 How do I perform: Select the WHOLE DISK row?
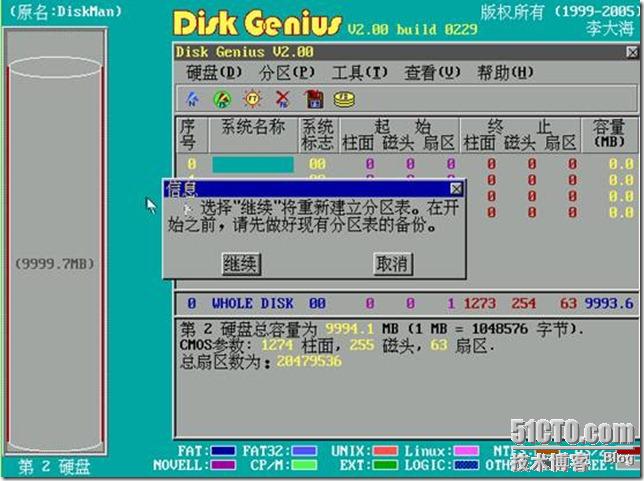(x=407, y=304)
